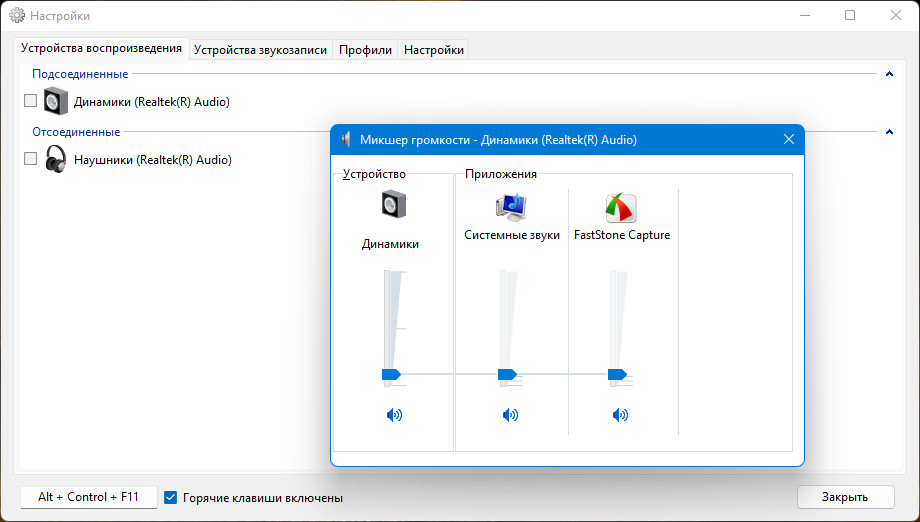Click the Настройки gear icon in title bar
920x522 pixels.
coord(17,16)
